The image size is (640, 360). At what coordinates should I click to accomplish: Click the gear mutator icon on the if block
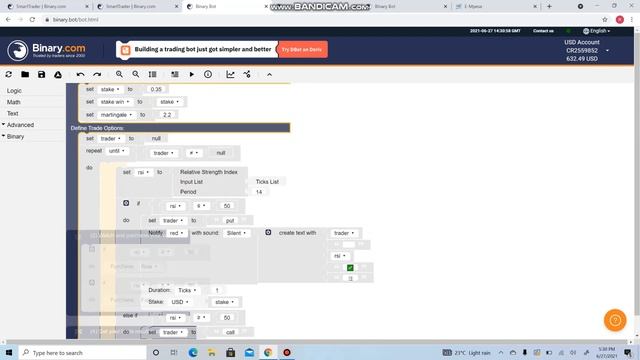[x=126, y=203]
